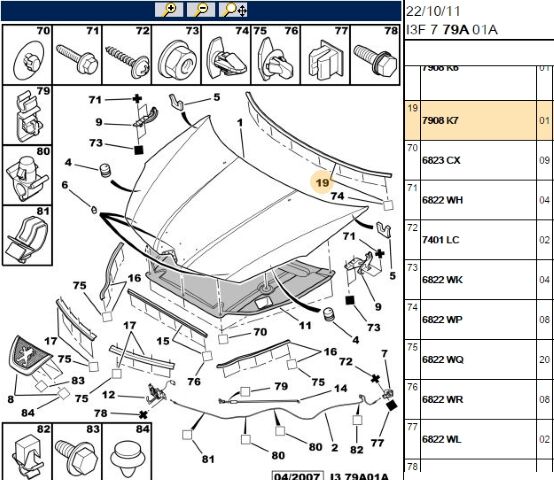This screenshot has width=554, height=480.
Task: Select part row 6823 CX
Action: pyautogui.click(x=479, y=160)
